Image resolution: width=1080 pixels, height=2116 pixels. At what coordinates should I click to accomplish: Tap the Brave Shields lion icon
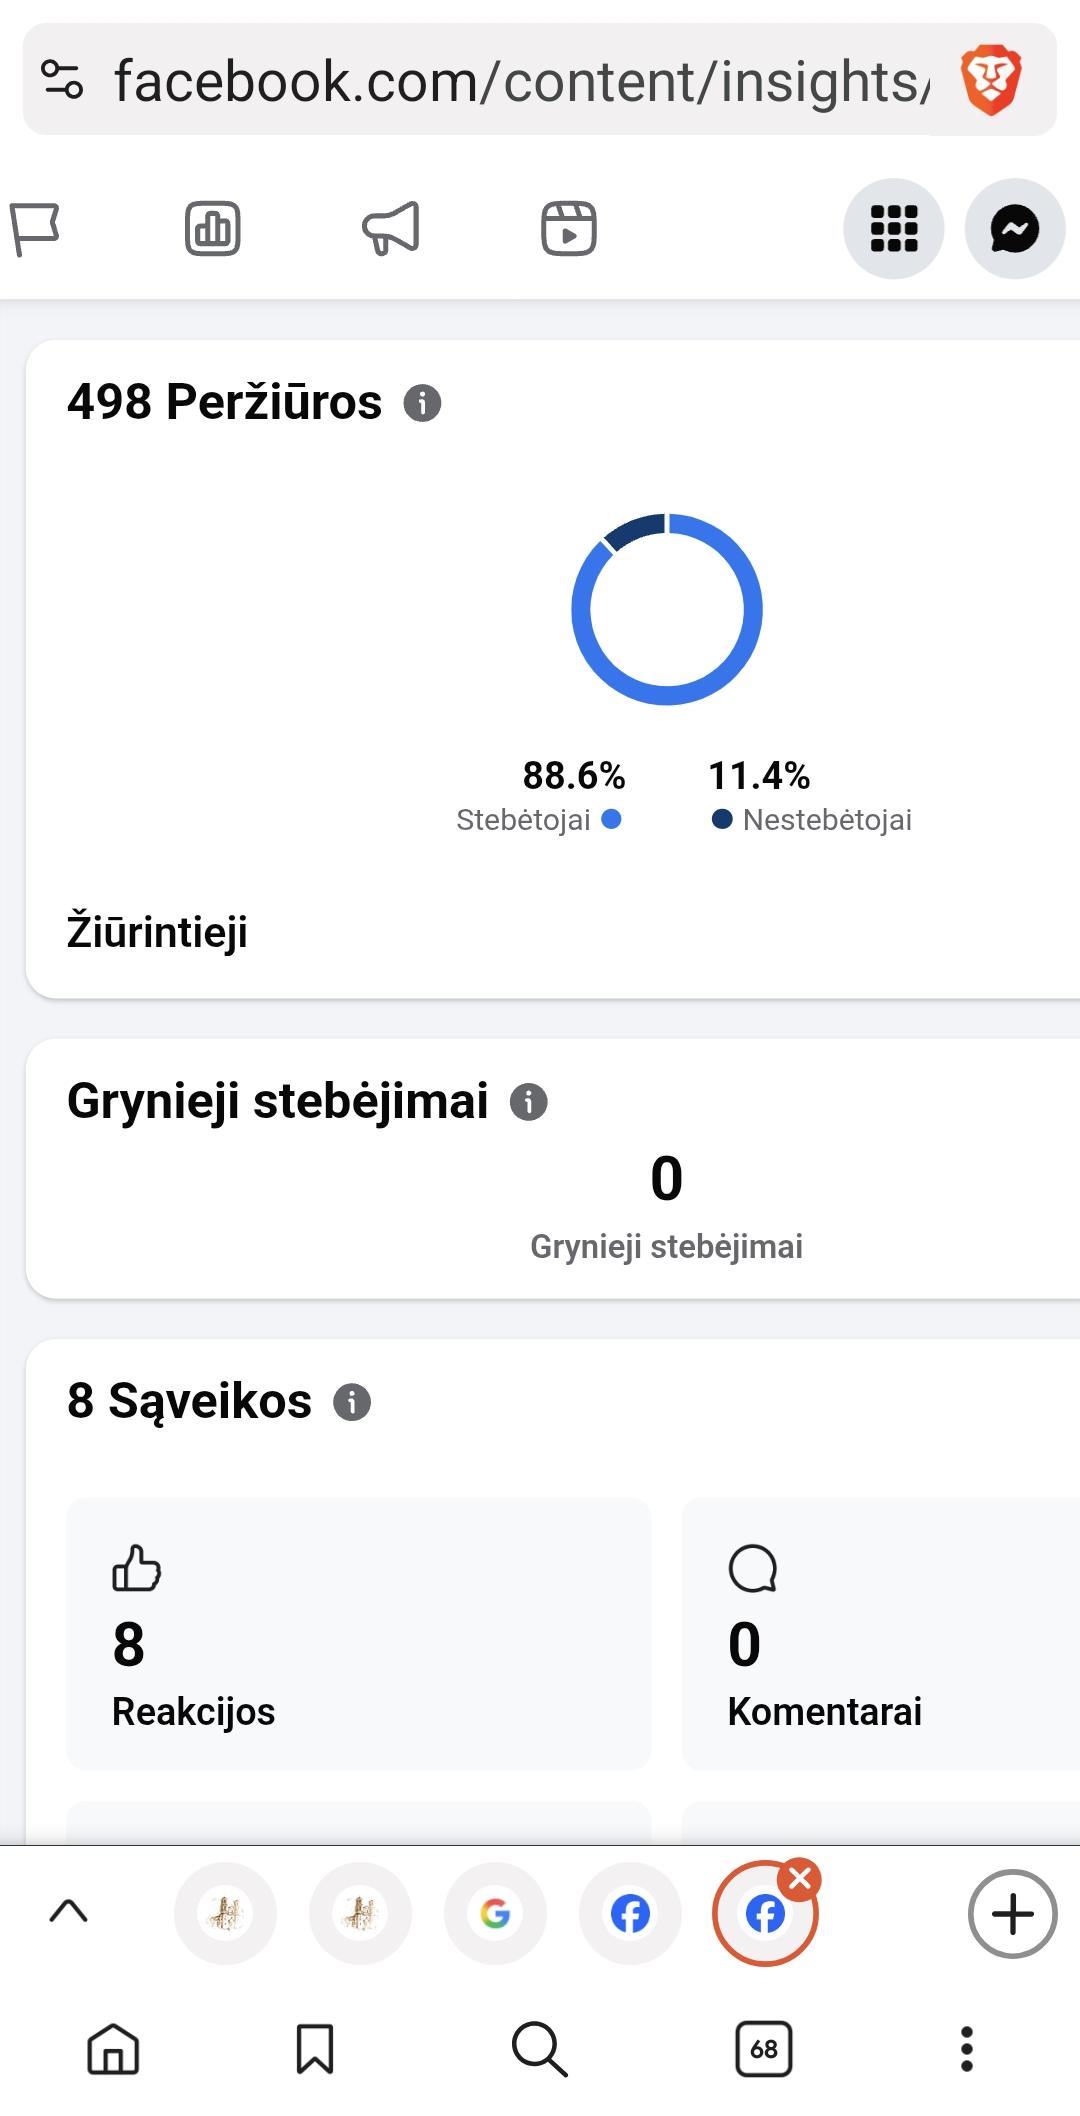point(990,81)
